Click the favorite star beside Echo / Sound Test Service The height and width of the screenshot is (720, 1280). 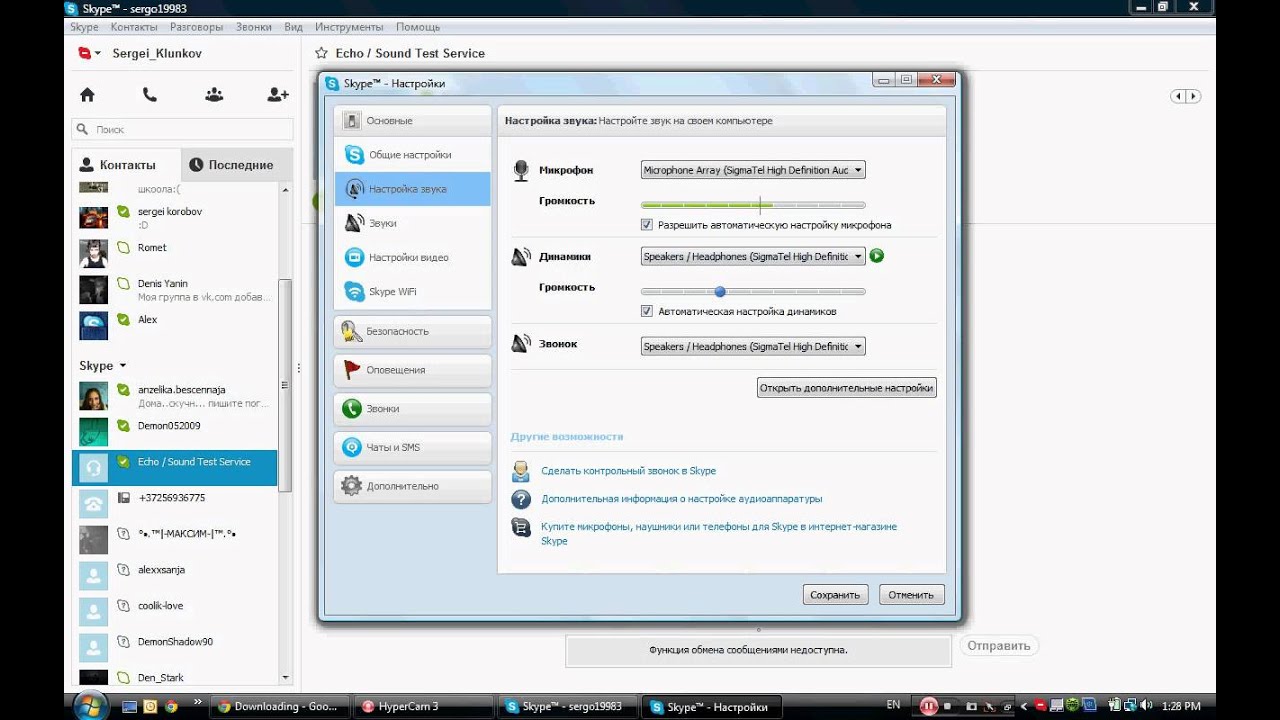(x=321, y=53)
